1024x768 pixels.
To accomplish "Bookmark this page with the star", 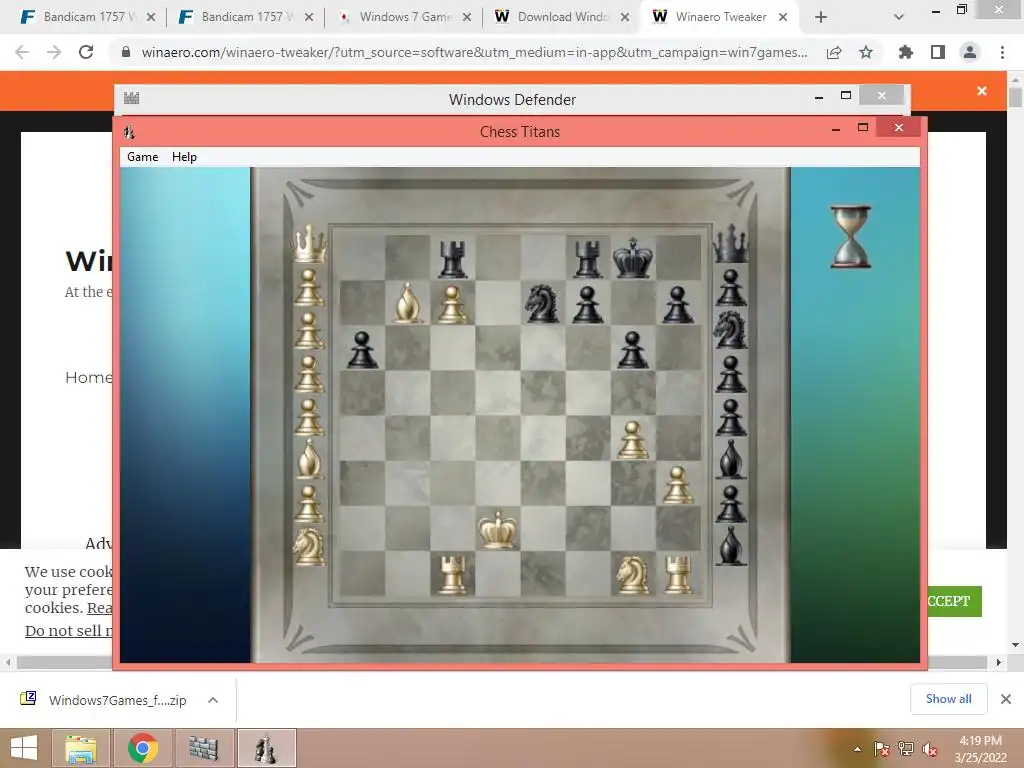I will 866,52.
